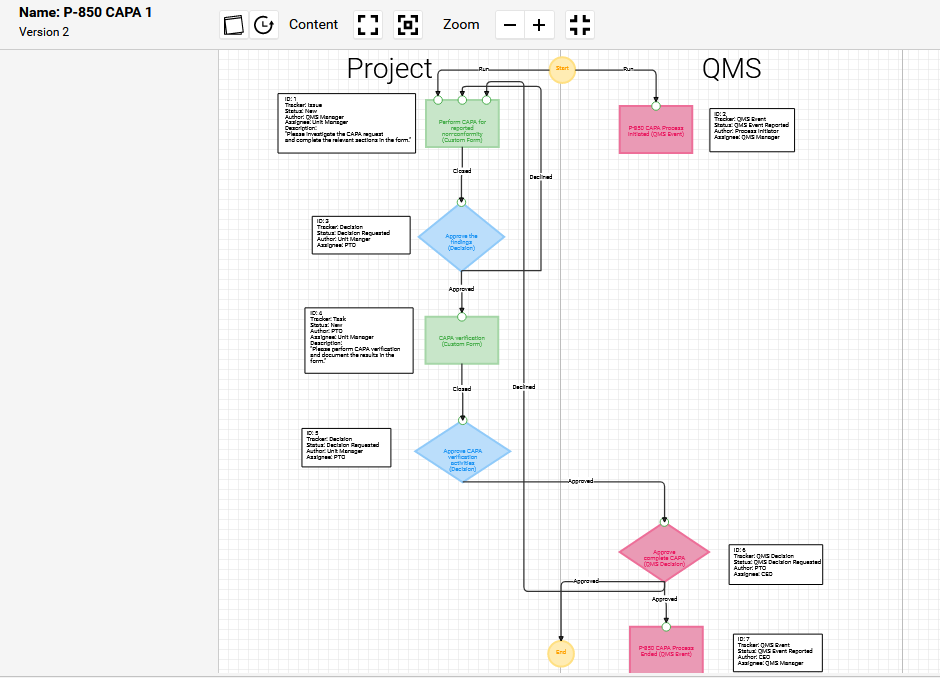
Task: Click the fit content to screen icon
Action: [x=369, y=25]
